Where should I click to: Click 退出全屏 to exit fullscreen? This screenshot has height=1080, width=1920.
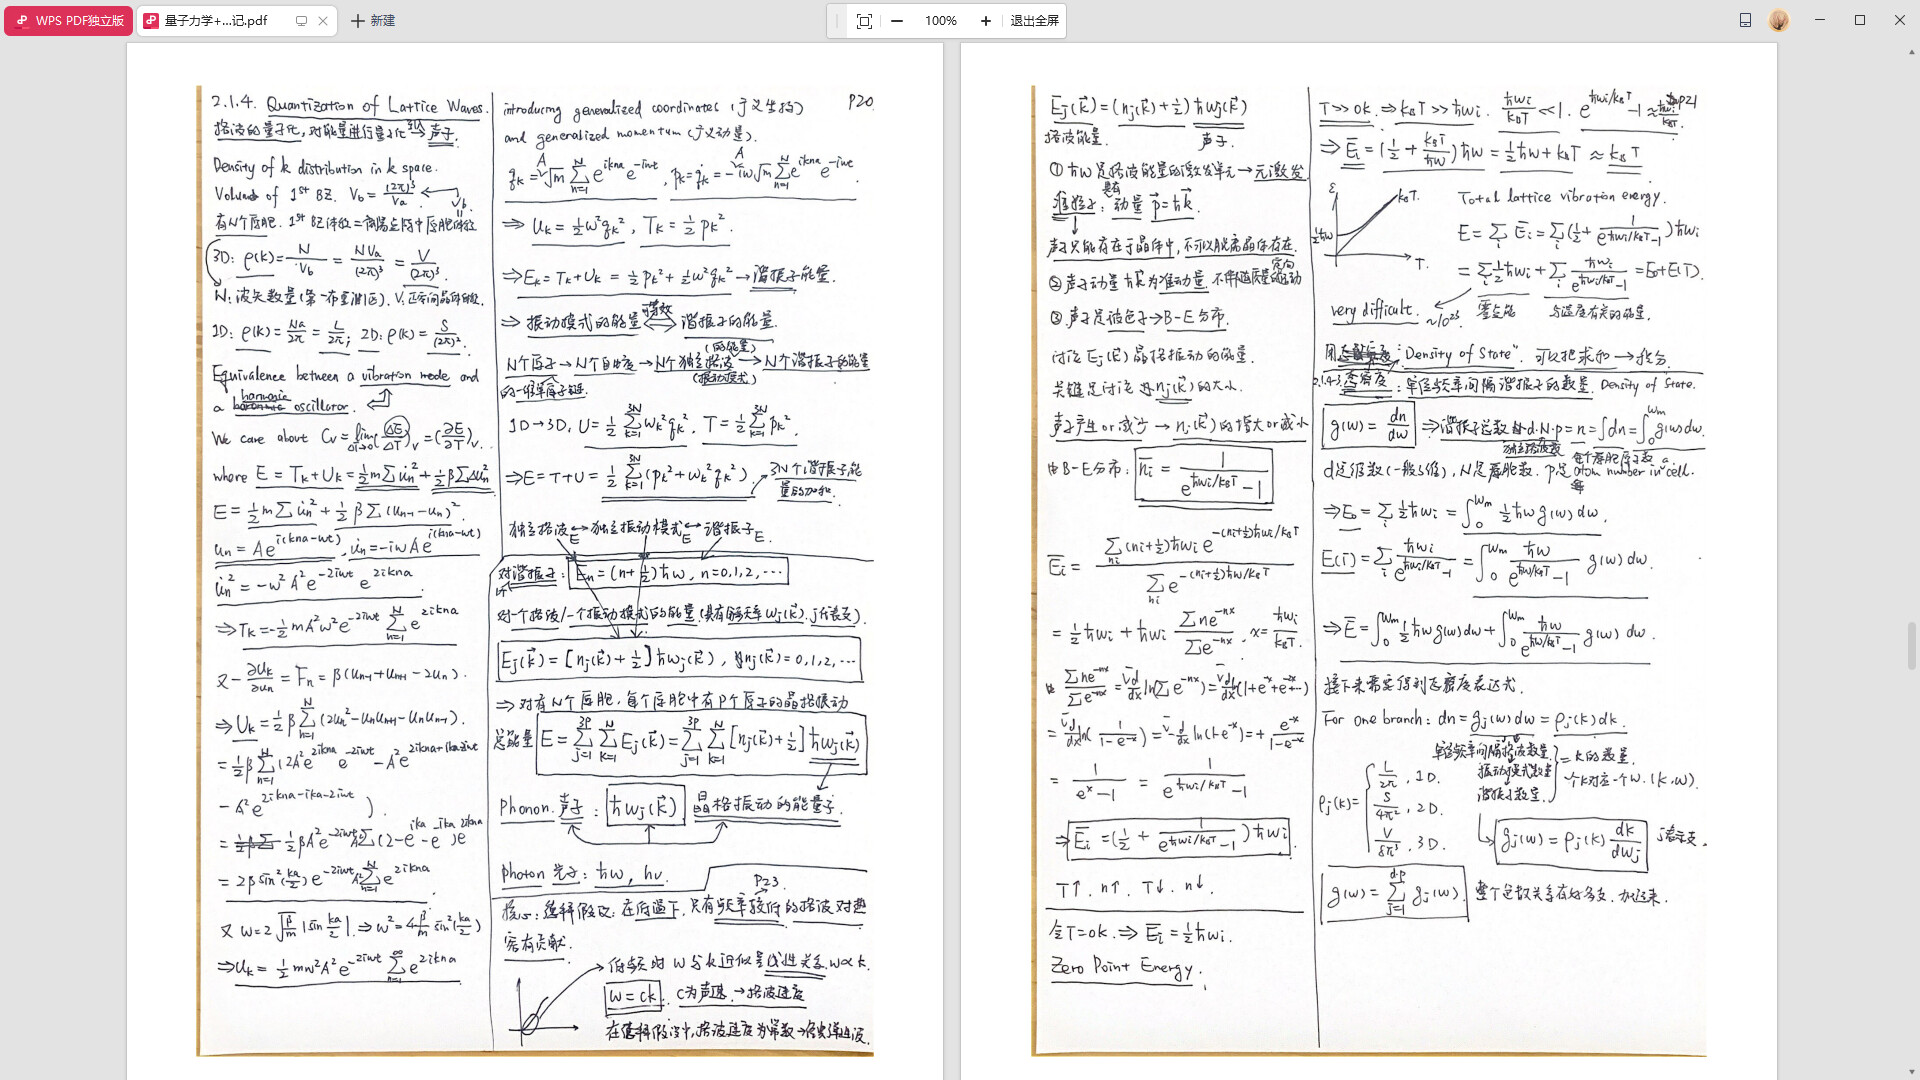pos(1034,20)
